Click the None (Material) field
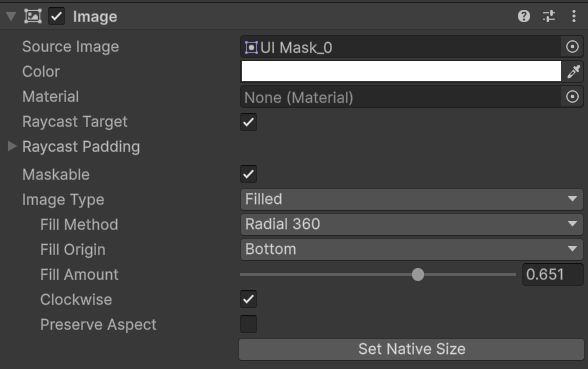588x369 pixels. pyautogui.click(x=400, y=97)
